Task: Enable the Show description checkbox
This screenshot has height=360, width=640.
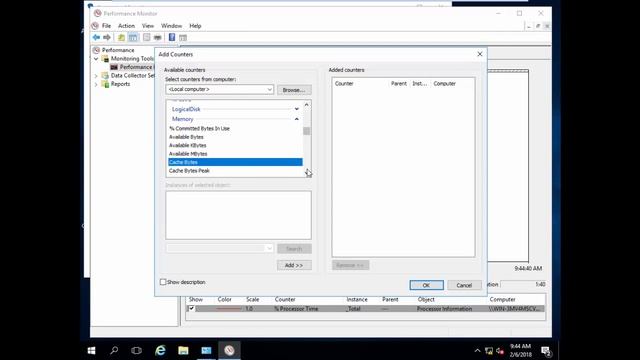Action: click(163, 282)
